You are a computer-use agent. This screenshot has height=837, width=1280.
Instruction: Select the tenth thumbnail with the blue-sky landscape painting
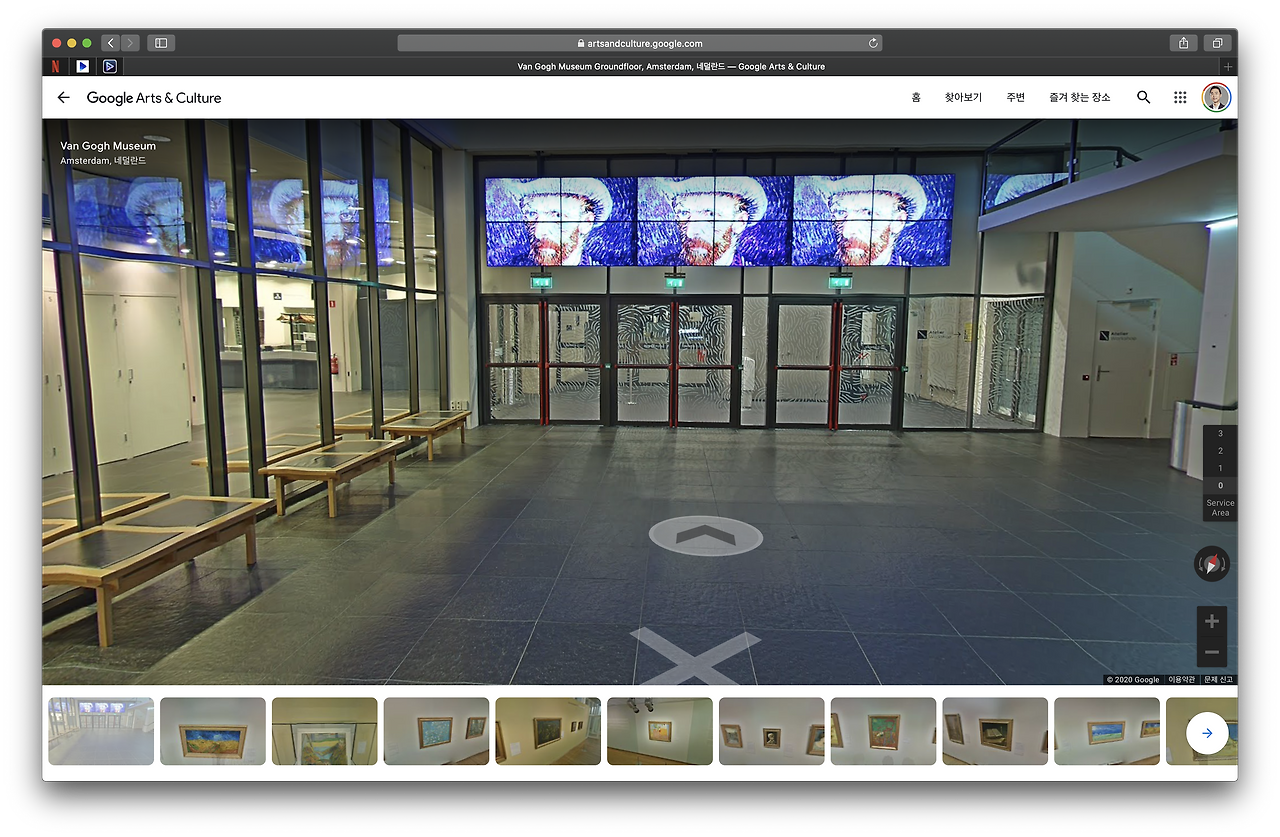1107,731
